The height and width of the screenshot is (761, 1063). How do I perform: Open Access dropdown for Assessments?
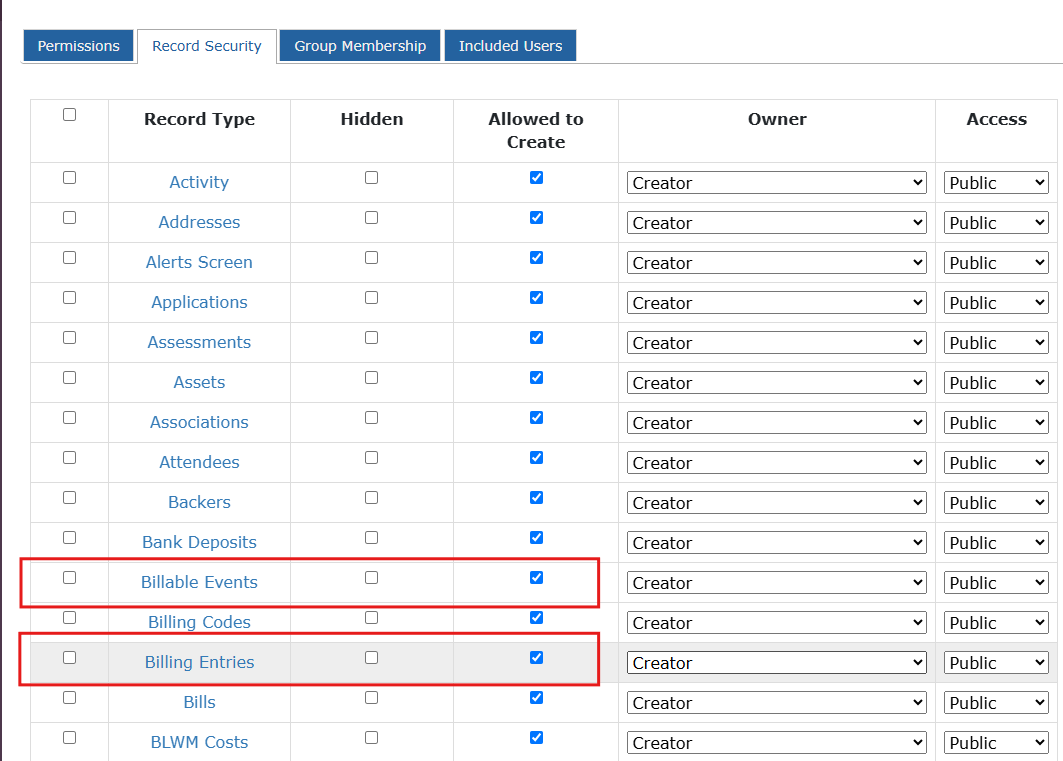pos(997,343)
